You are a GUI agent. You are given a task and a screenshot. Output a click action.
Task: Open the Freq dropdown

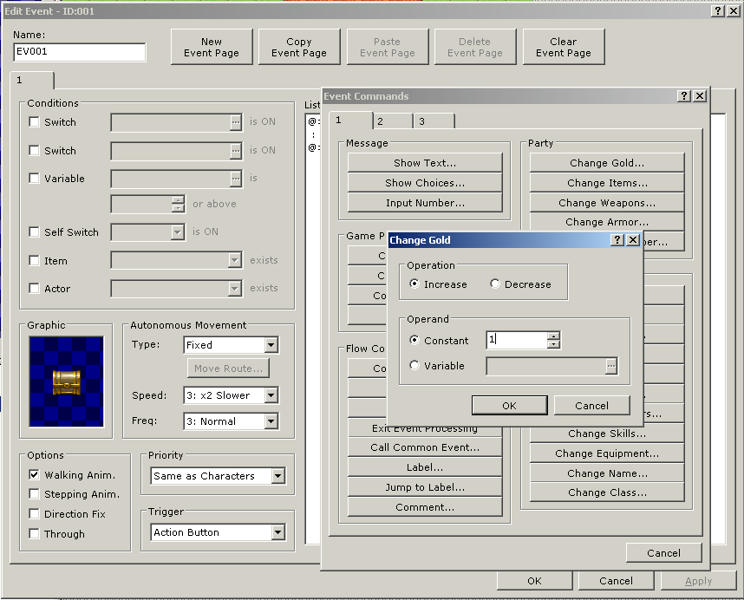pyautogui.click(x=271, y=421)
